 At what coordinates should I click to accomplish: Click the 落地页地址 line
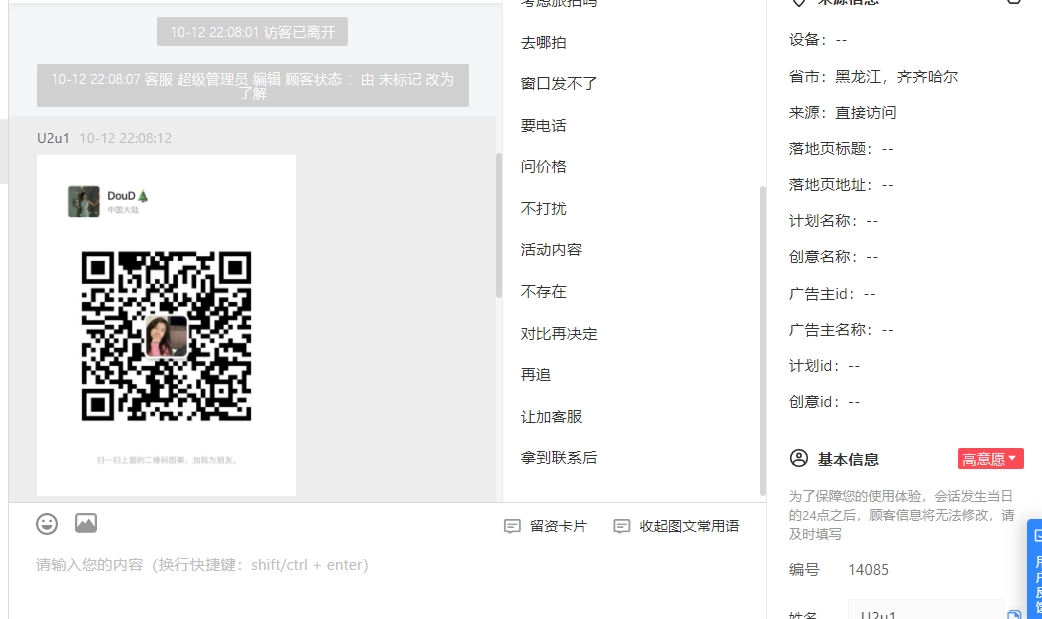coord(841,185)
